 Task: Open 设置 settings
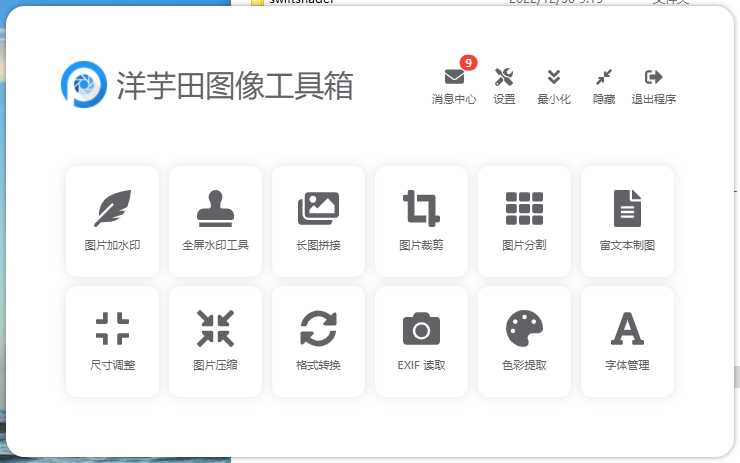pyautogui.click(x=504, y=86)
